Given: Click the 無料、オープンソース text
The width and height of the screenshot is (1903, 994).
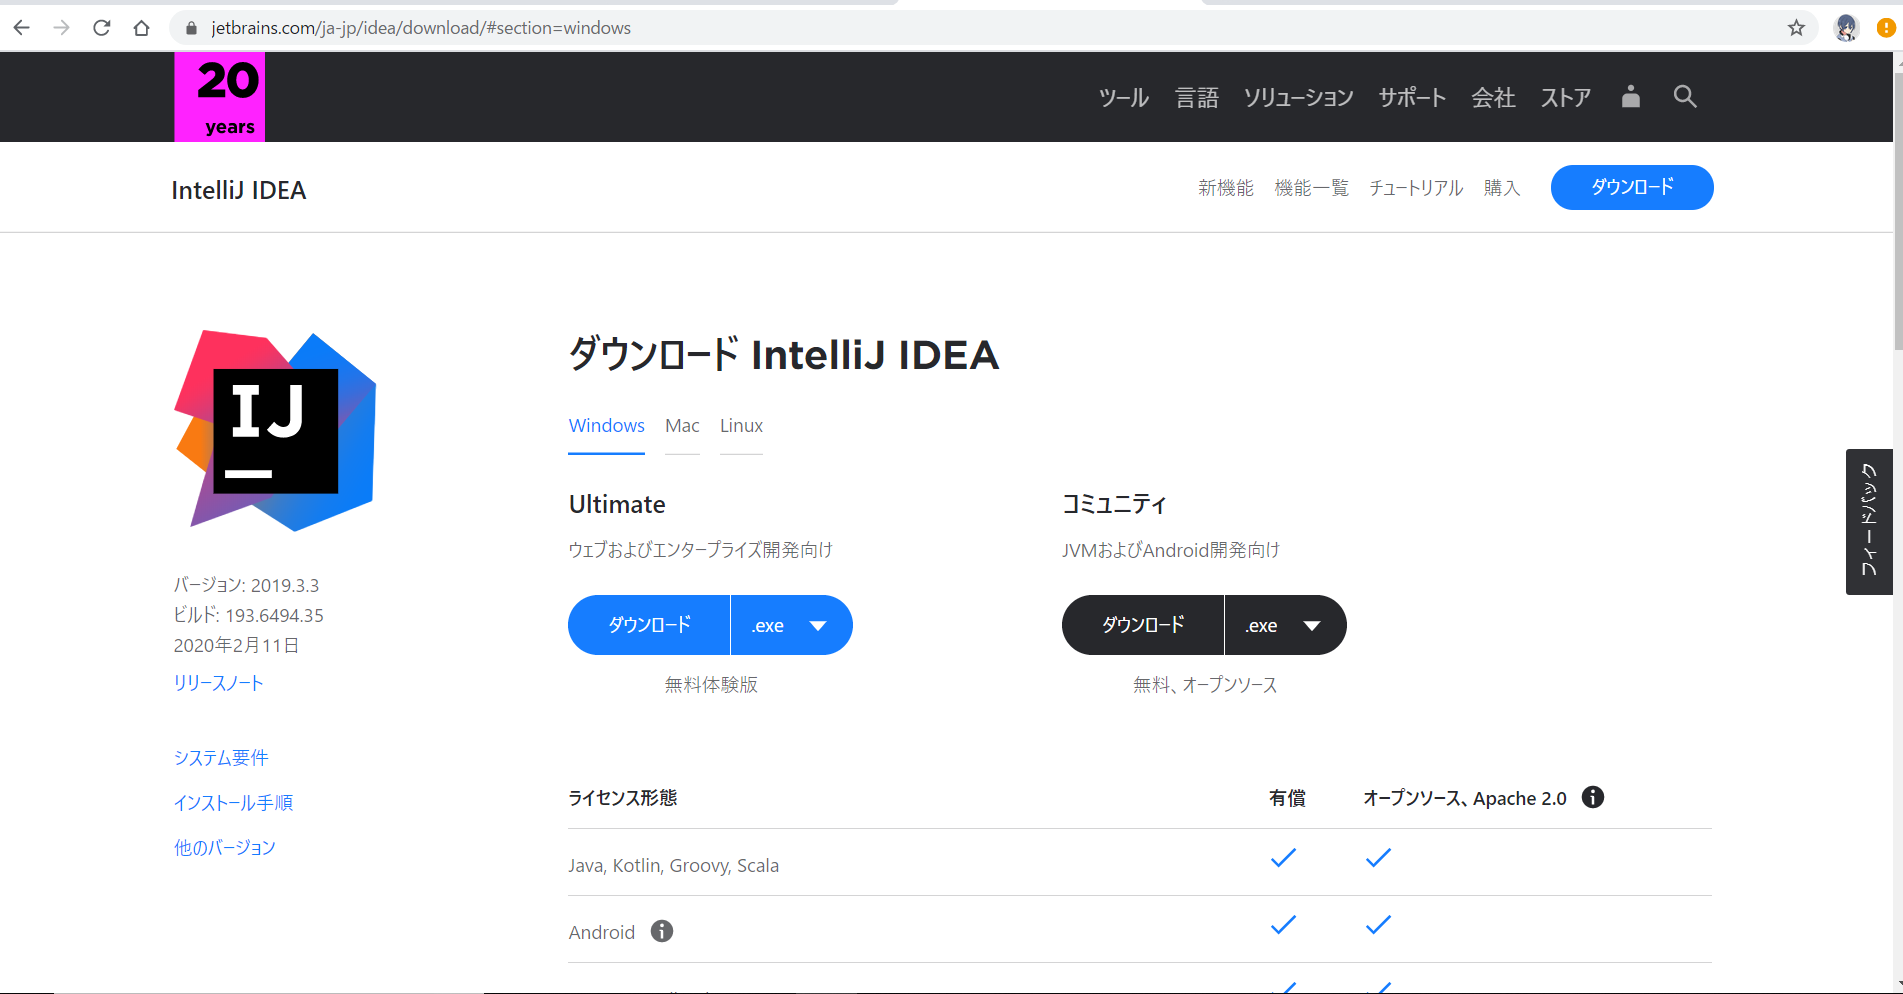Looking at the screenshot, I should click(1205, 685).
